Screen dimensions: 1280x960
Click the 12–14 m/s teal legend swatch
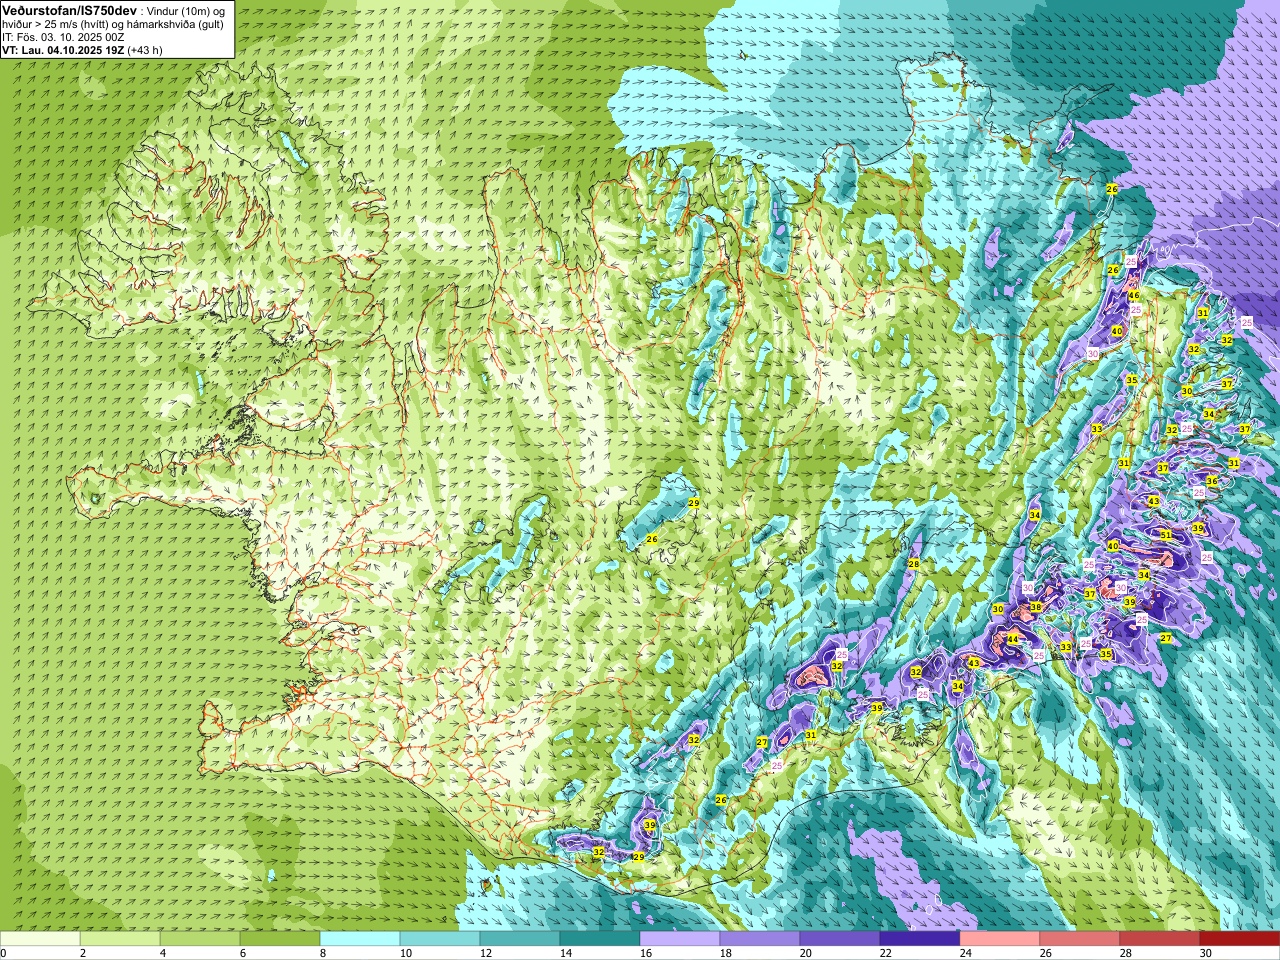coord(520,938)
